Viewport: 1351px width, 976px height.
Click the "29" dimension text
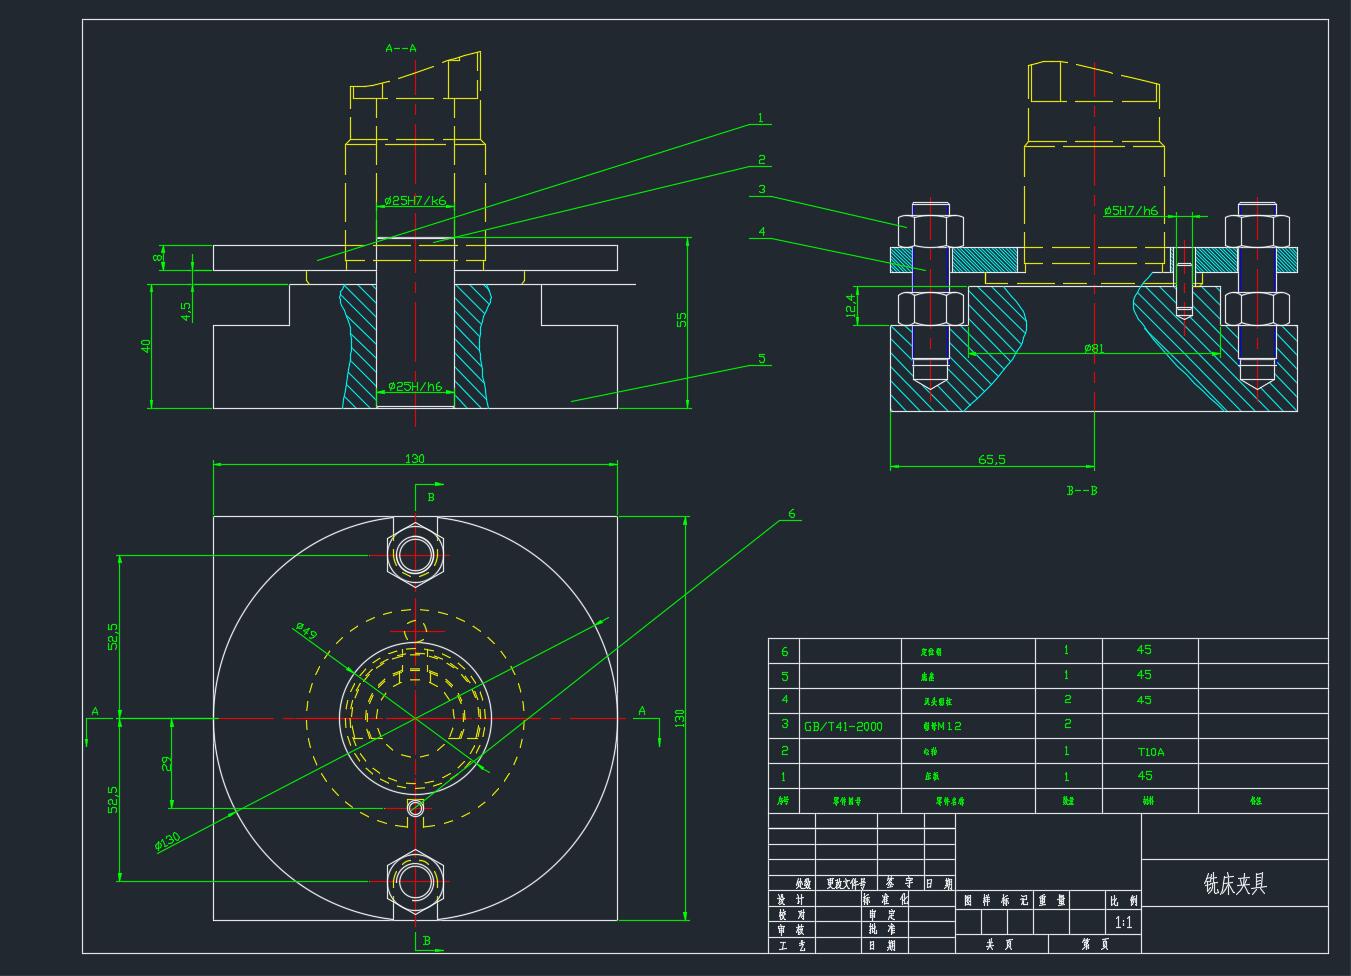[x=167, y=762]
